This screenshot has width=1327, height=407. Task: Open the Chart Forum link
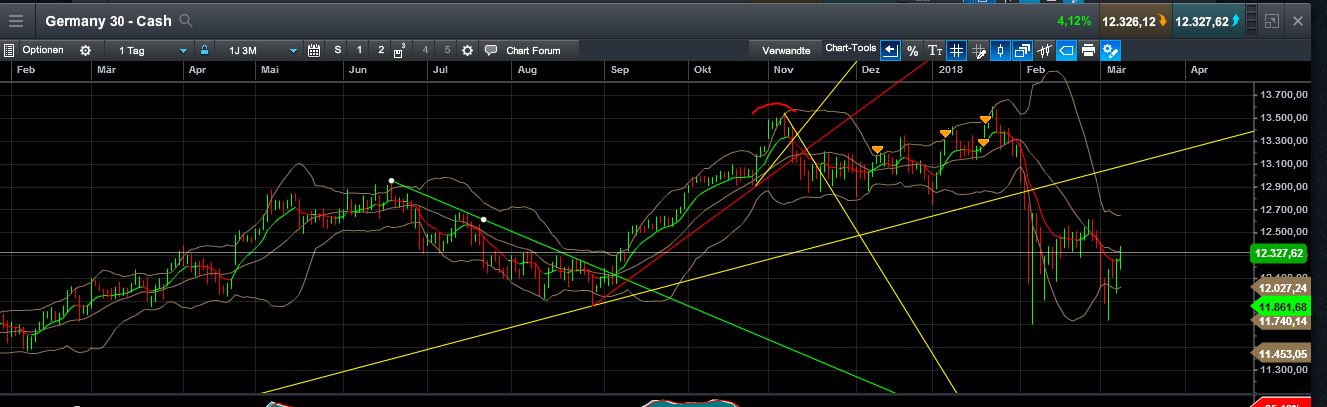(533, 50)
